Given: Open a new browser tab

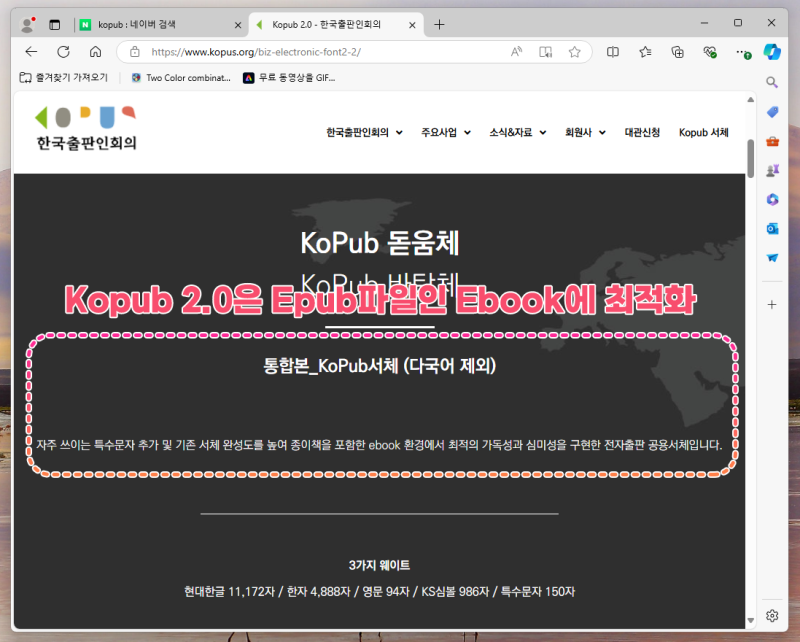Looking at the screenshot, I should [439, 24].
